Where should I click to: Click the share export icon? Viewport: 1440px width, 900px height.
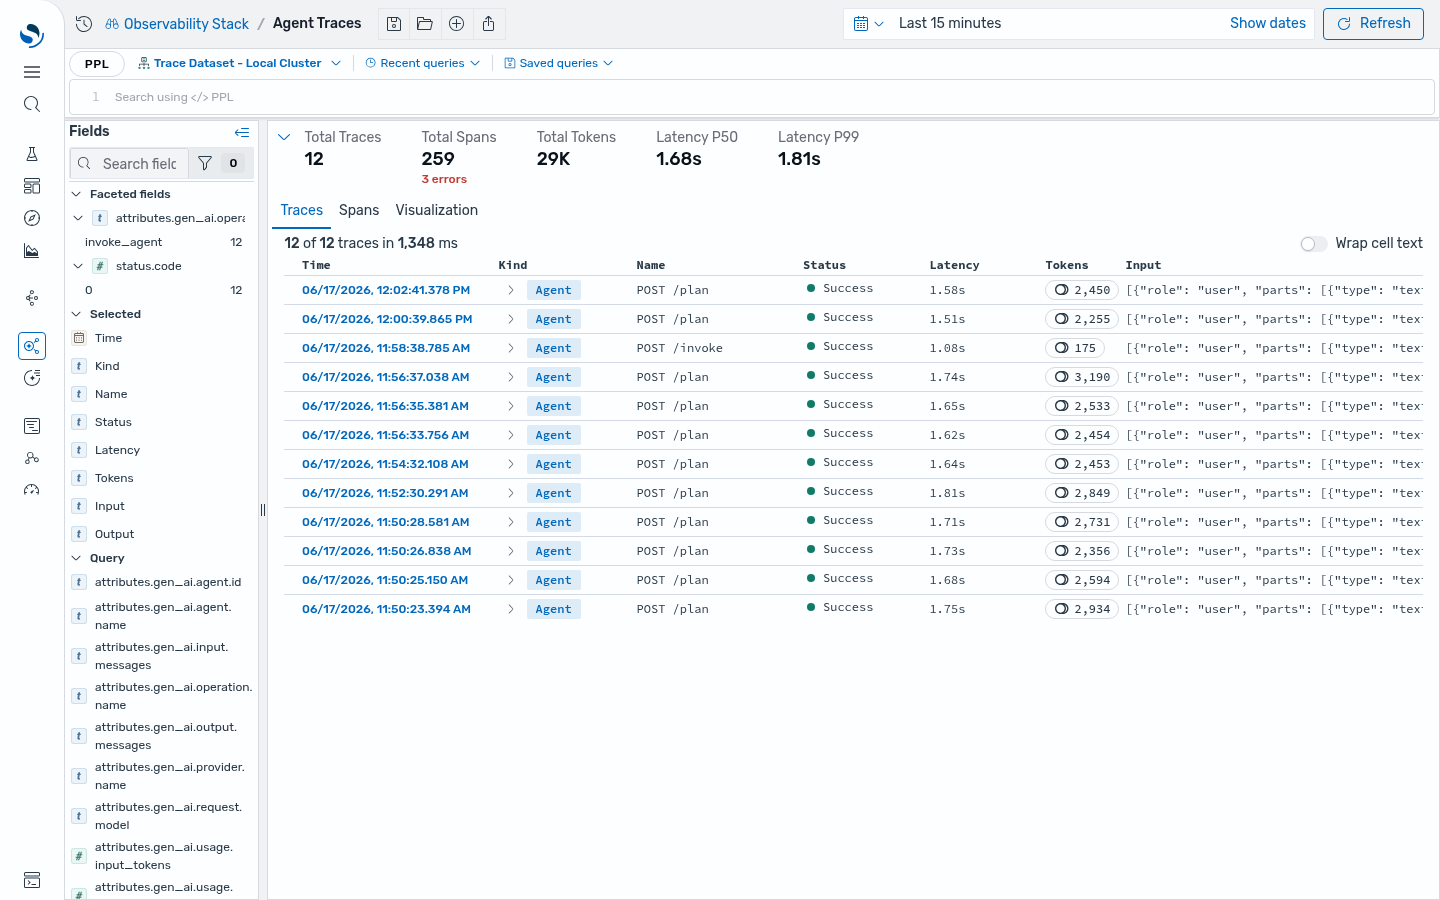click(x=488, y=24)
